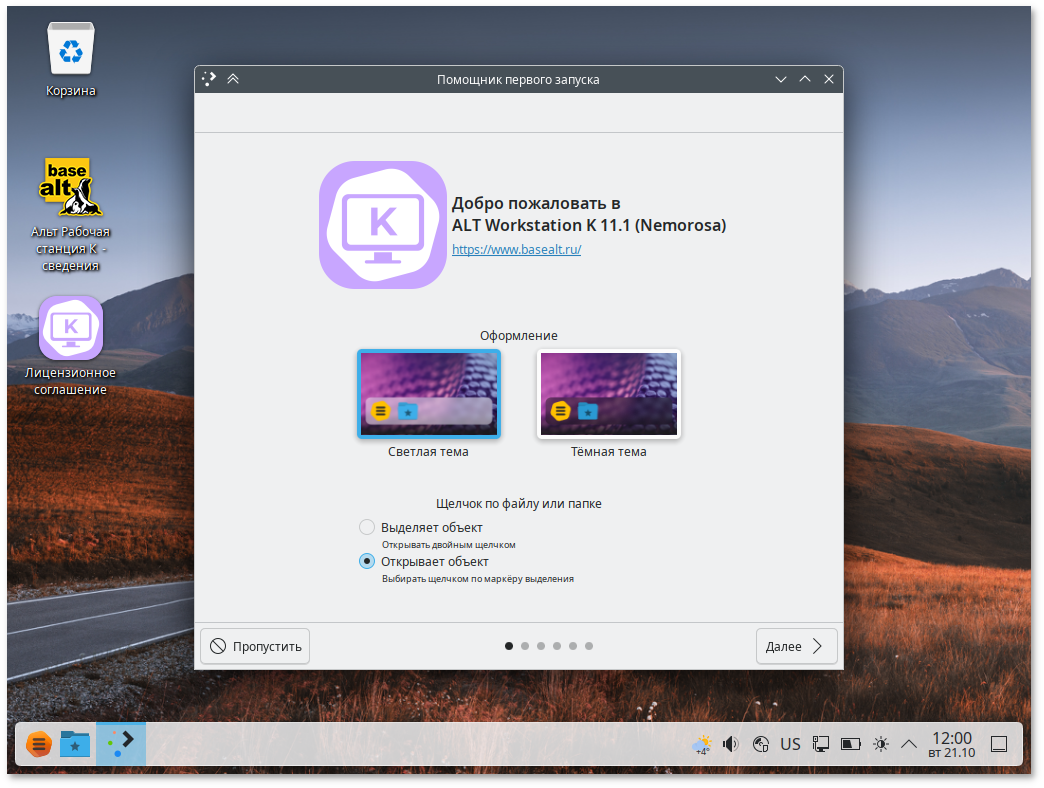Click the clock showing 12:00

point(951,744)
